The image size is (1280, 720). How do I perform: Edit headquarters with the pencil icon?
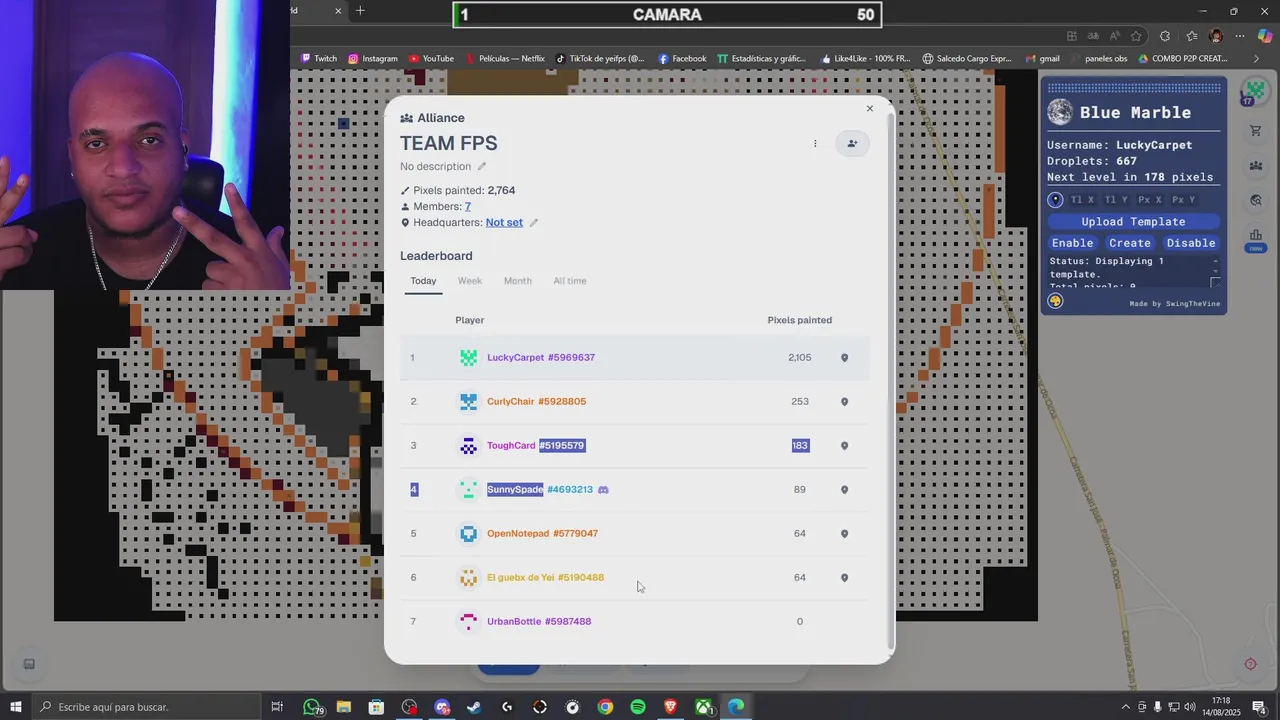[533, 222]
